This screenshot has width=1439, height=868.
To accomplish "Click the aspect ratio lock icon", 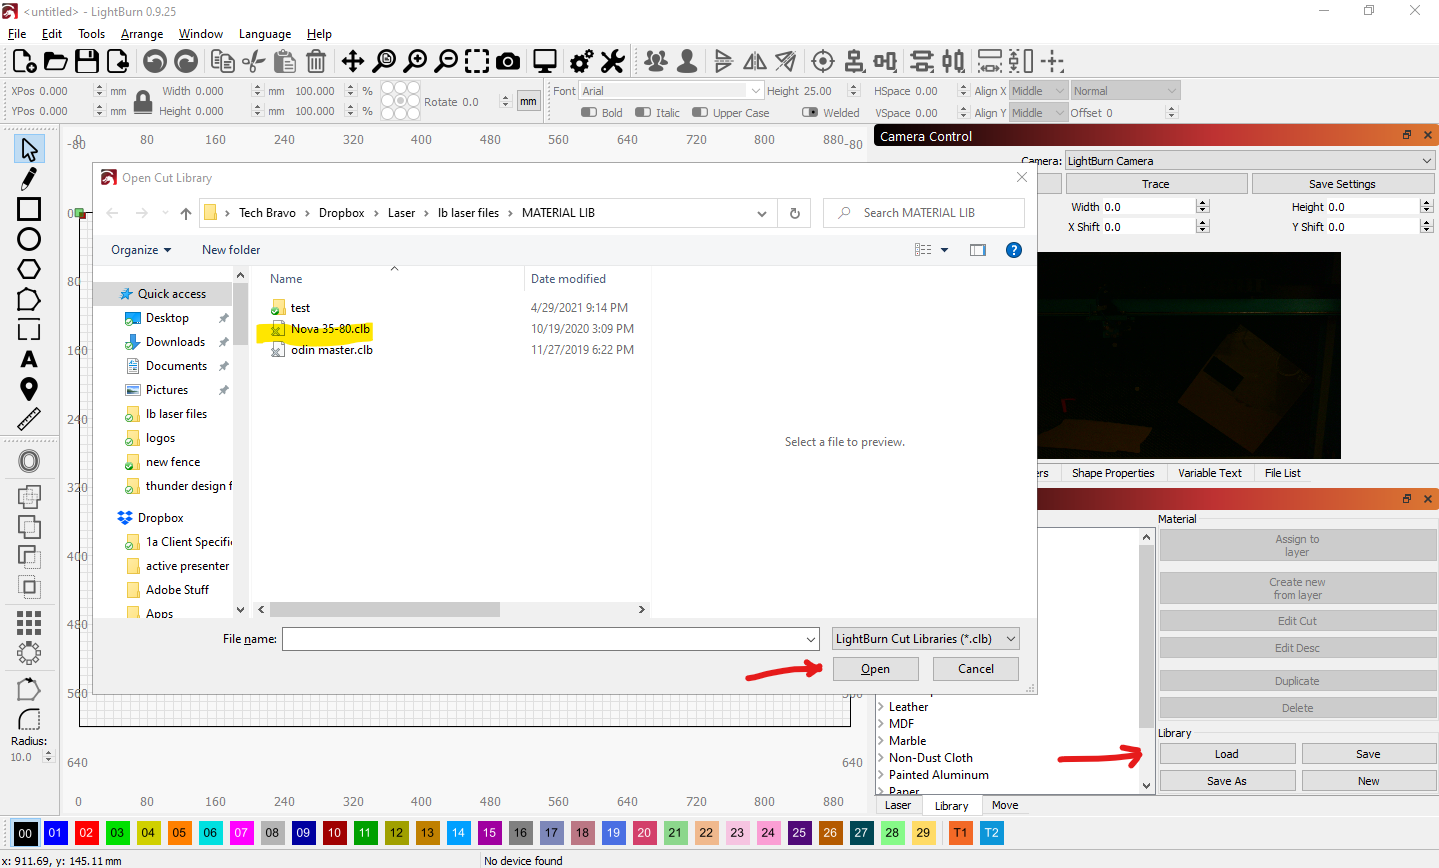I will coord(144,101).
